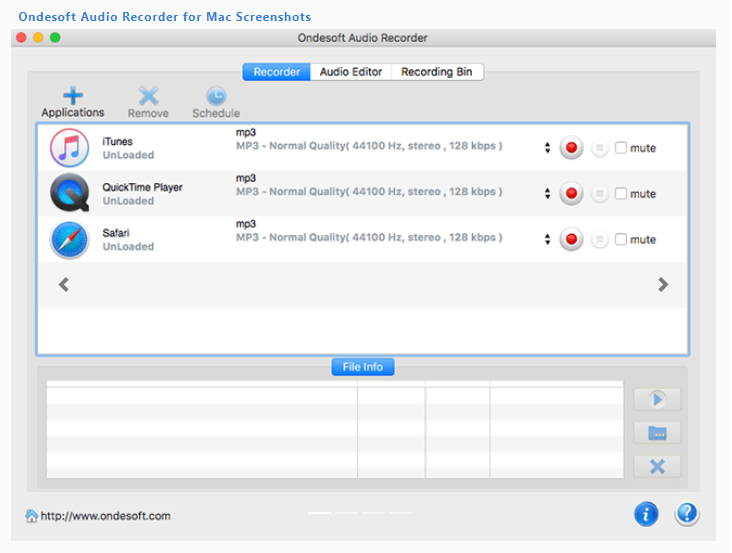
Task: Delete the selected file with X button
Action: pyautogui.click(x=657, y=466)
